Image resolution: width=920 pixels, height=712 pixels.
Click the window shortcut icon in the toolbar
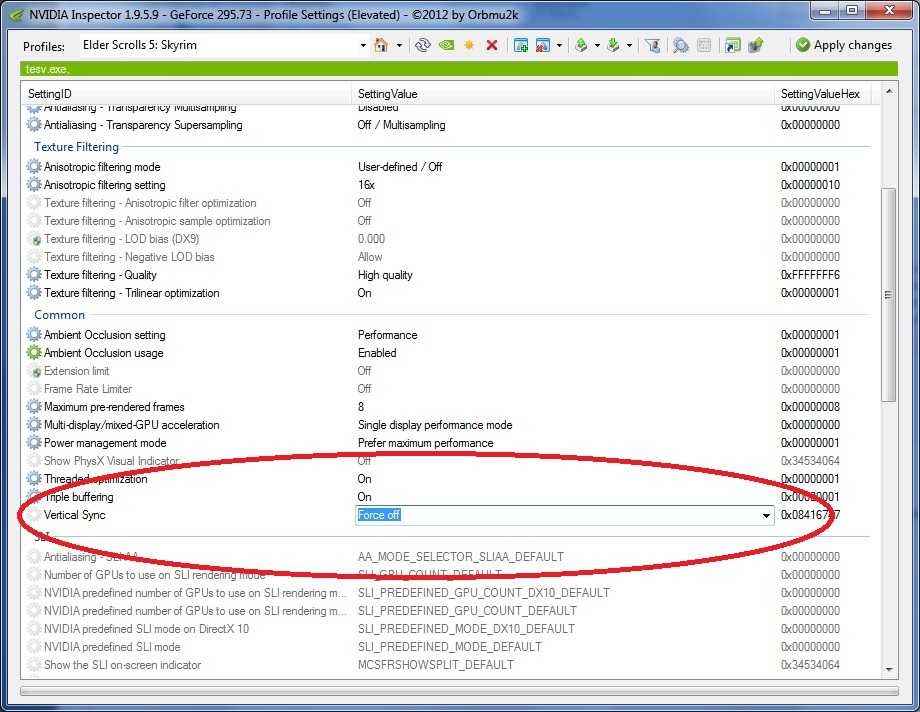733,45
